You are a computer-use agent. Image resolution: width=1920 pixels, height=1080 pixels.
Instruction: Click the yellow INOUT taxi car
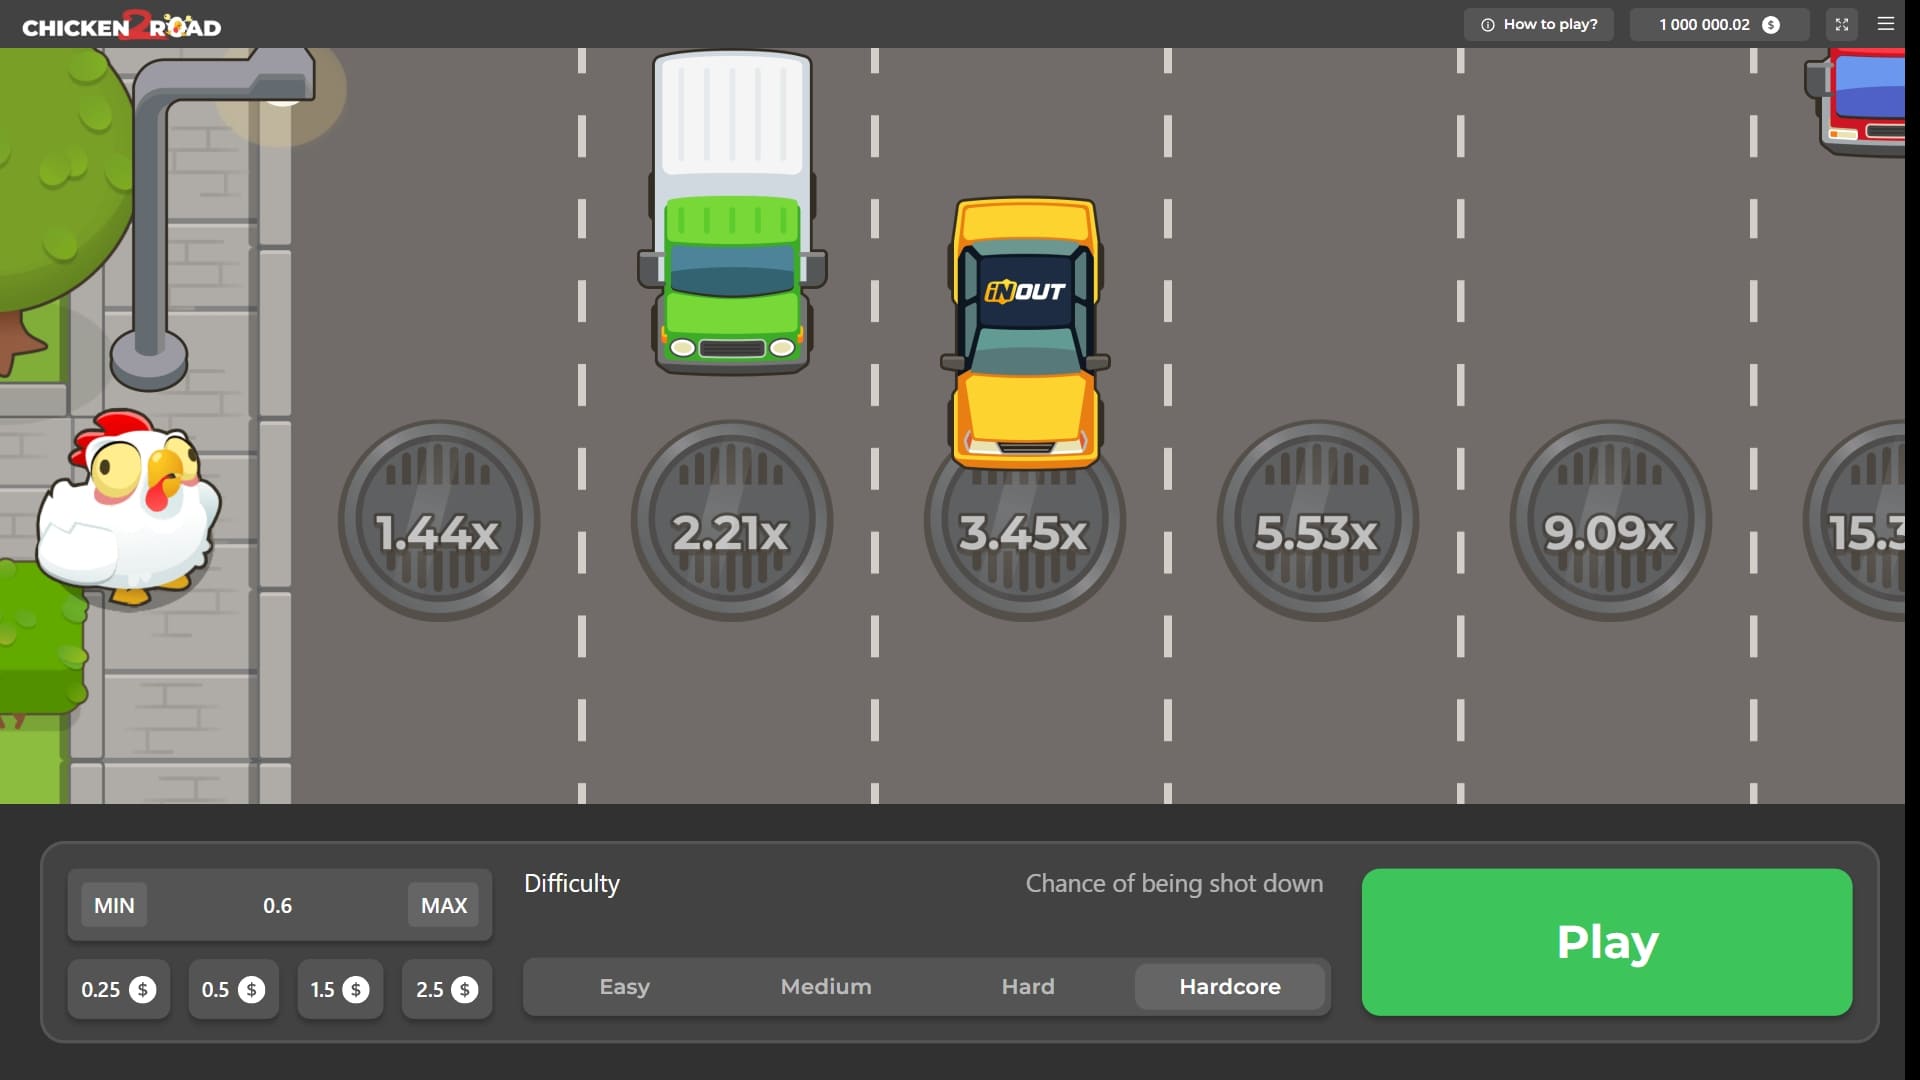(x=1025, y=333)
